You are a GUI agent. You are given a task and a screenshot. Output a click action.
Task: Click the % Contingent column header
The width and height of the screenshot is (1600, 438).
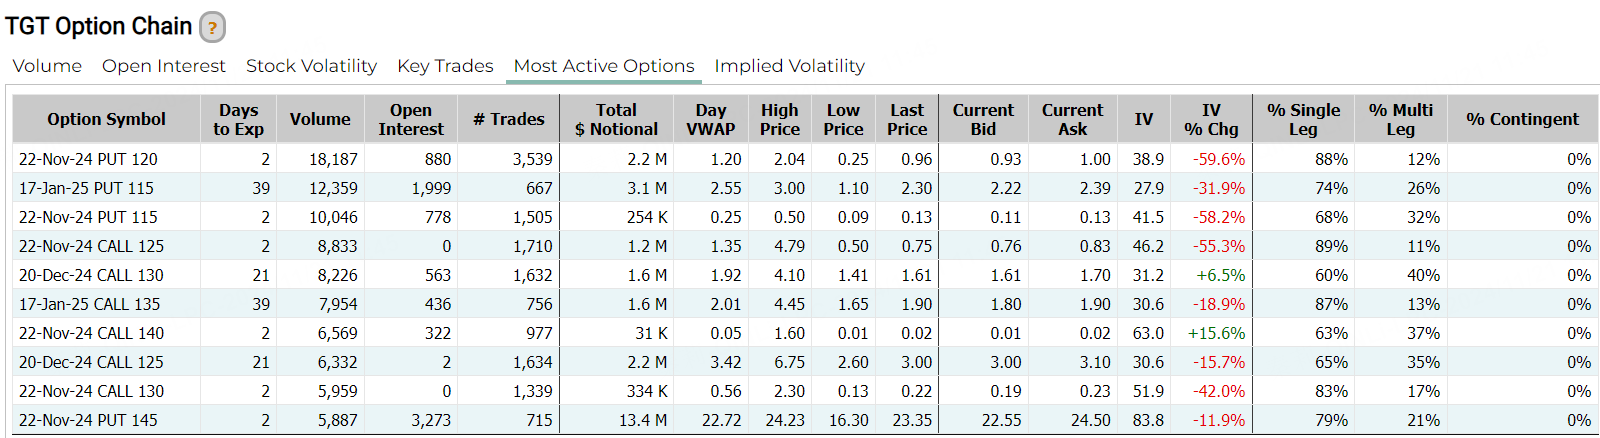[1522, 119]
